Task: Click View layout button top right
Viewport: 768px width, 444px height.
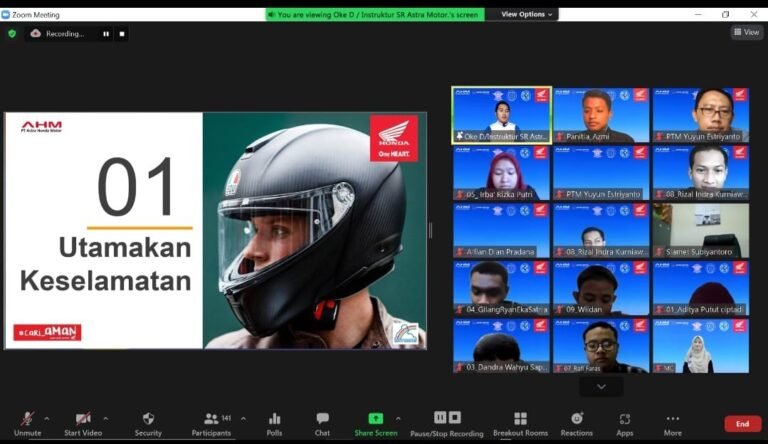Action: pyautogui.click(x=746, y=32)
